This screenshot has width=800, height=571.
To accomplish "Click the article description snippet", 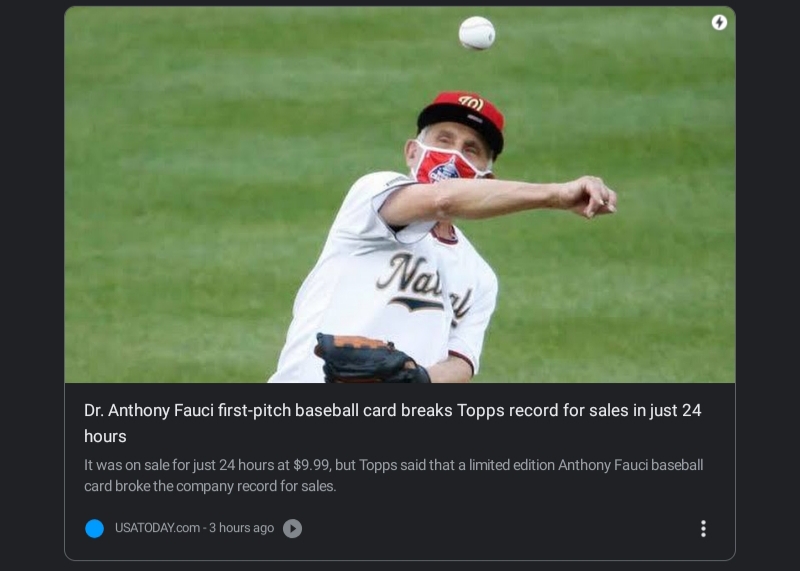I will (393, 475).
